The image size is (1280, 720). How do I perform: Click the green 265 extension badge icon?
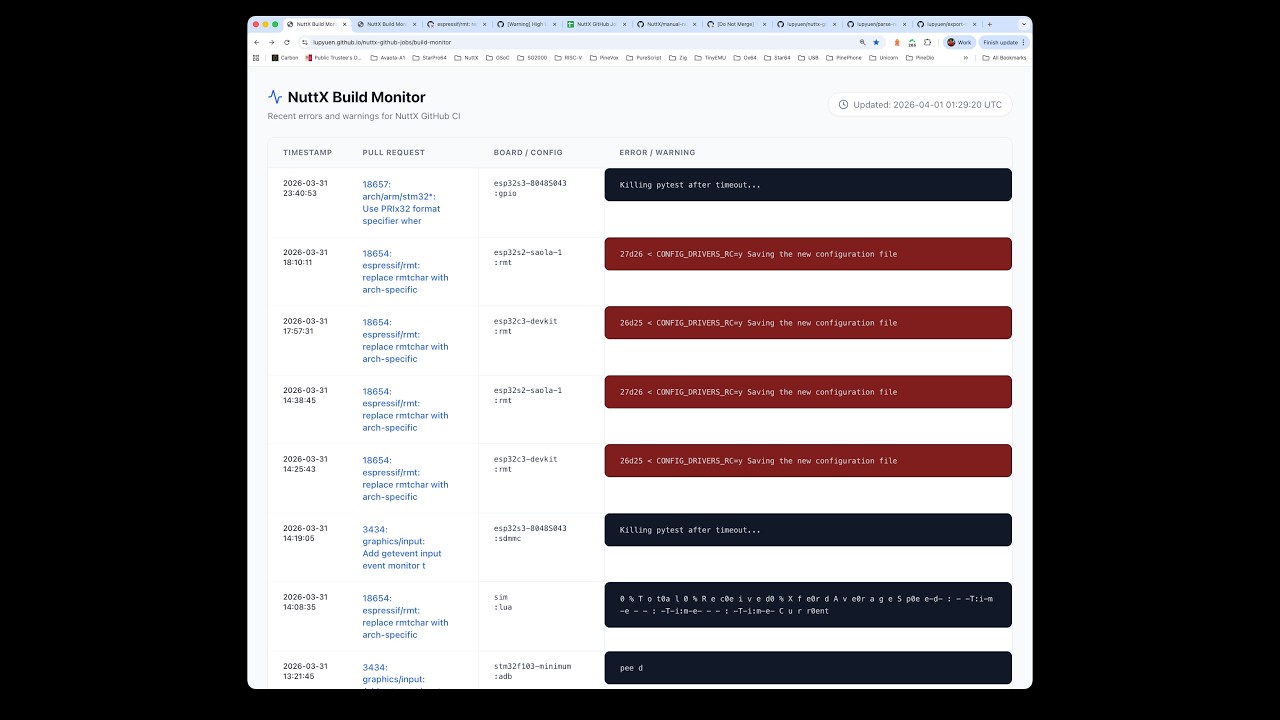tap(912, 43)
